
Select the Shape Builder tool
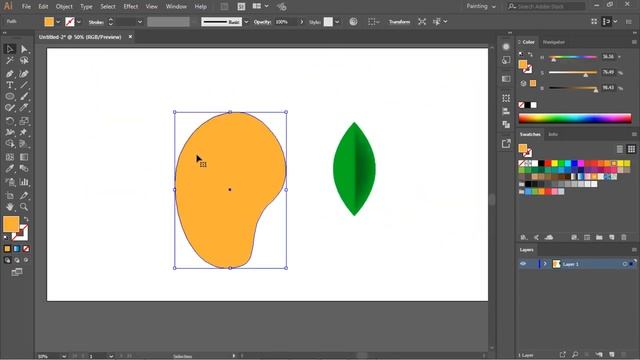pyautogui.click(x=10, y=144)
